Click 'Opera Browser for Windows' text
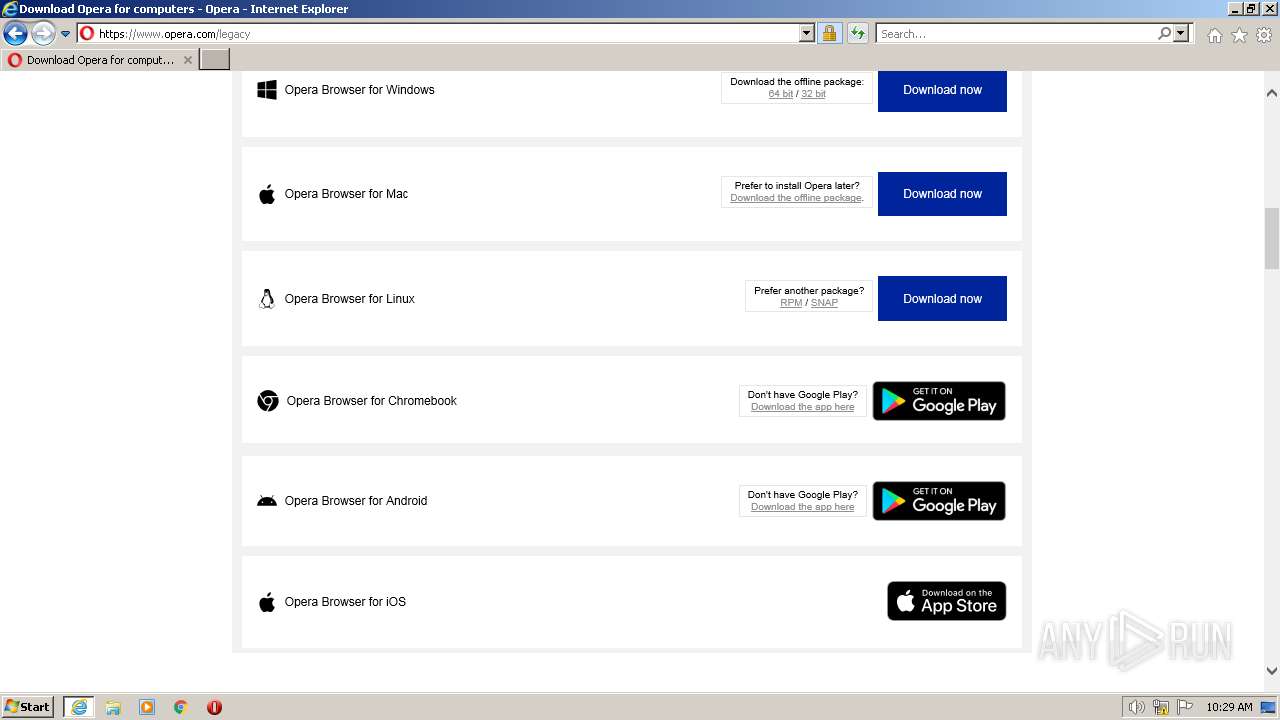Viewport: 1280px width, 720px height. [x=359, y=90]
